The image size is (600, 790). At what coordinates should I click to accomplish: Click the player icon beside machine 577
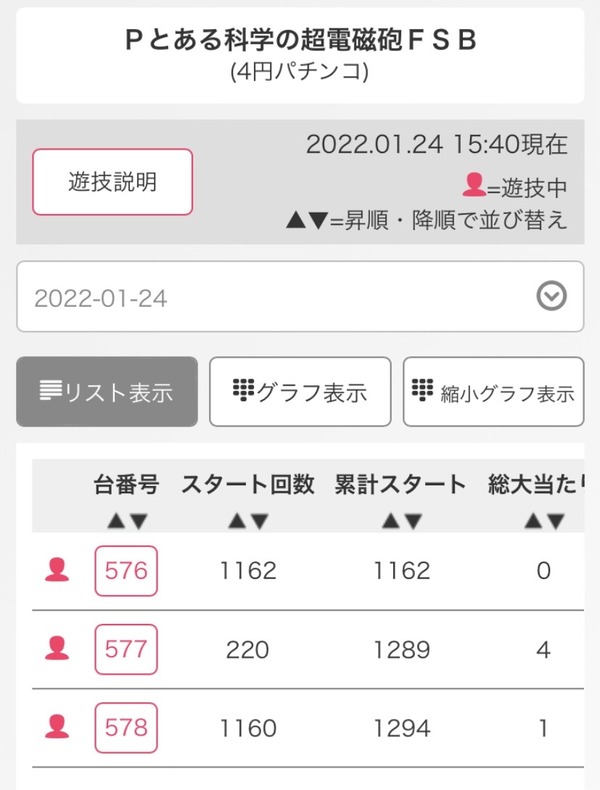pyautogui.click(x=57, y=648)
